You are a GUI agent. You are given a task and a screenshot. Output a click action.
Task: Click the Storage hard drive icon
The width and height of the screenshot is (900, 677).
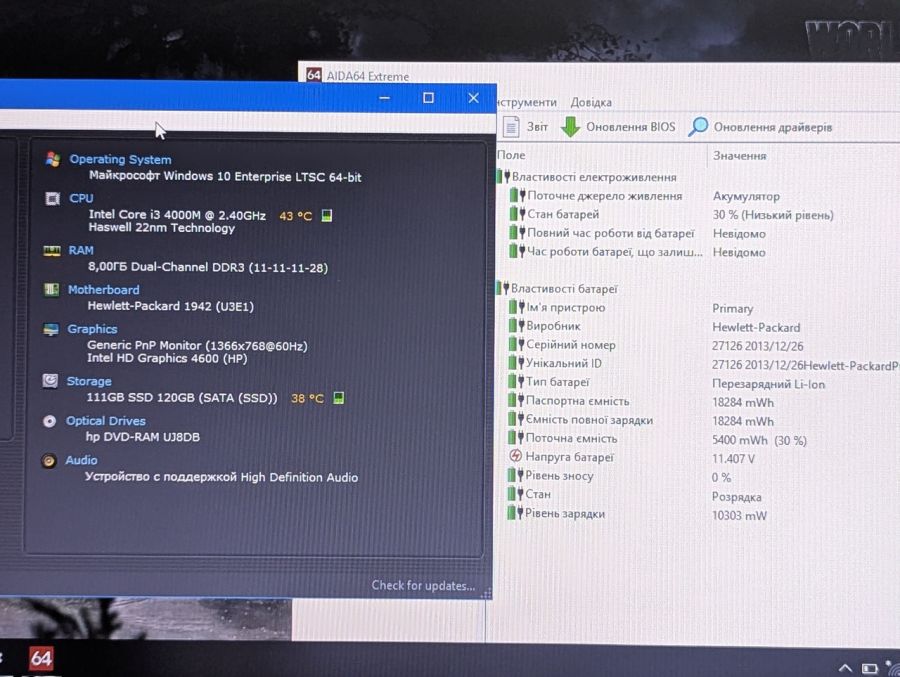[x=50, y=381]
